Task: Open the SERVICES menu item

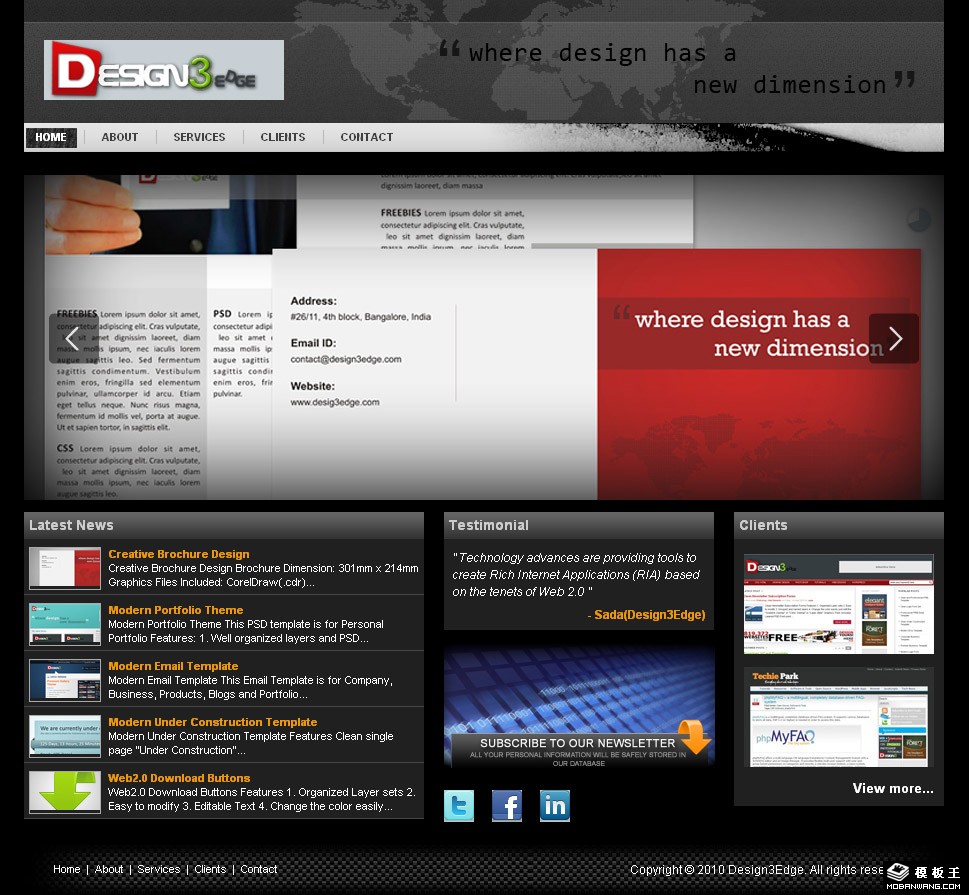Action: [x=199, y=137]
